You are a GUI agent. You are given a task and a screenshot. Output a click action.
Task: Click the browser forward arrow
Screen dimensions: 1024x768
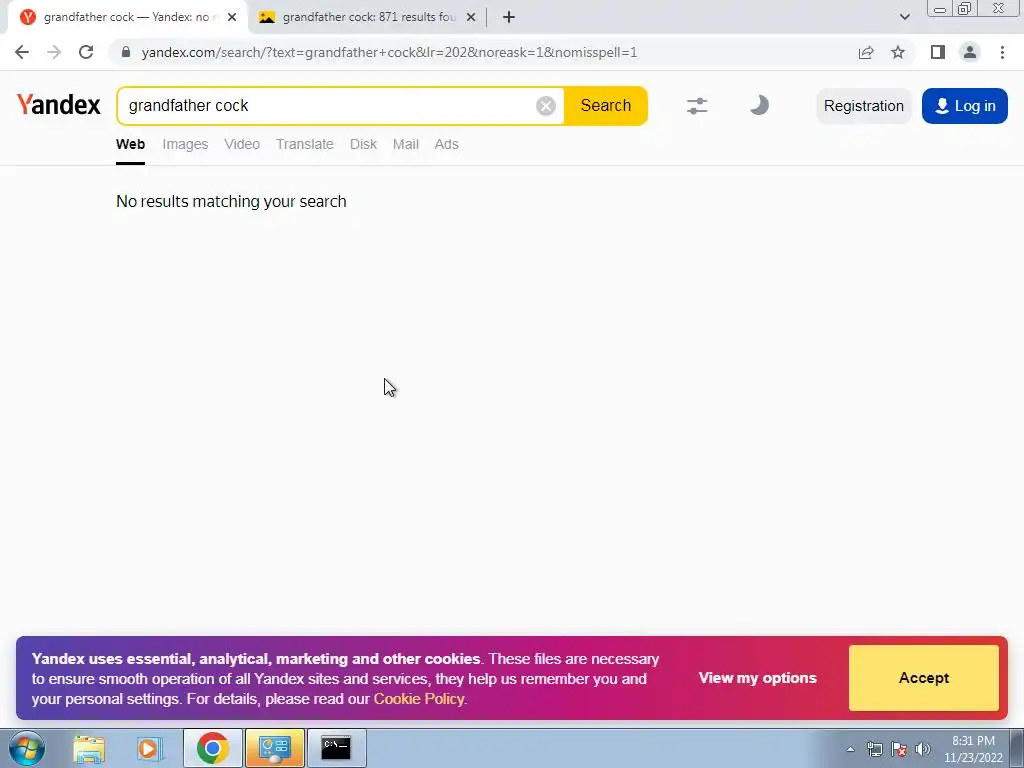click(54, 52)
